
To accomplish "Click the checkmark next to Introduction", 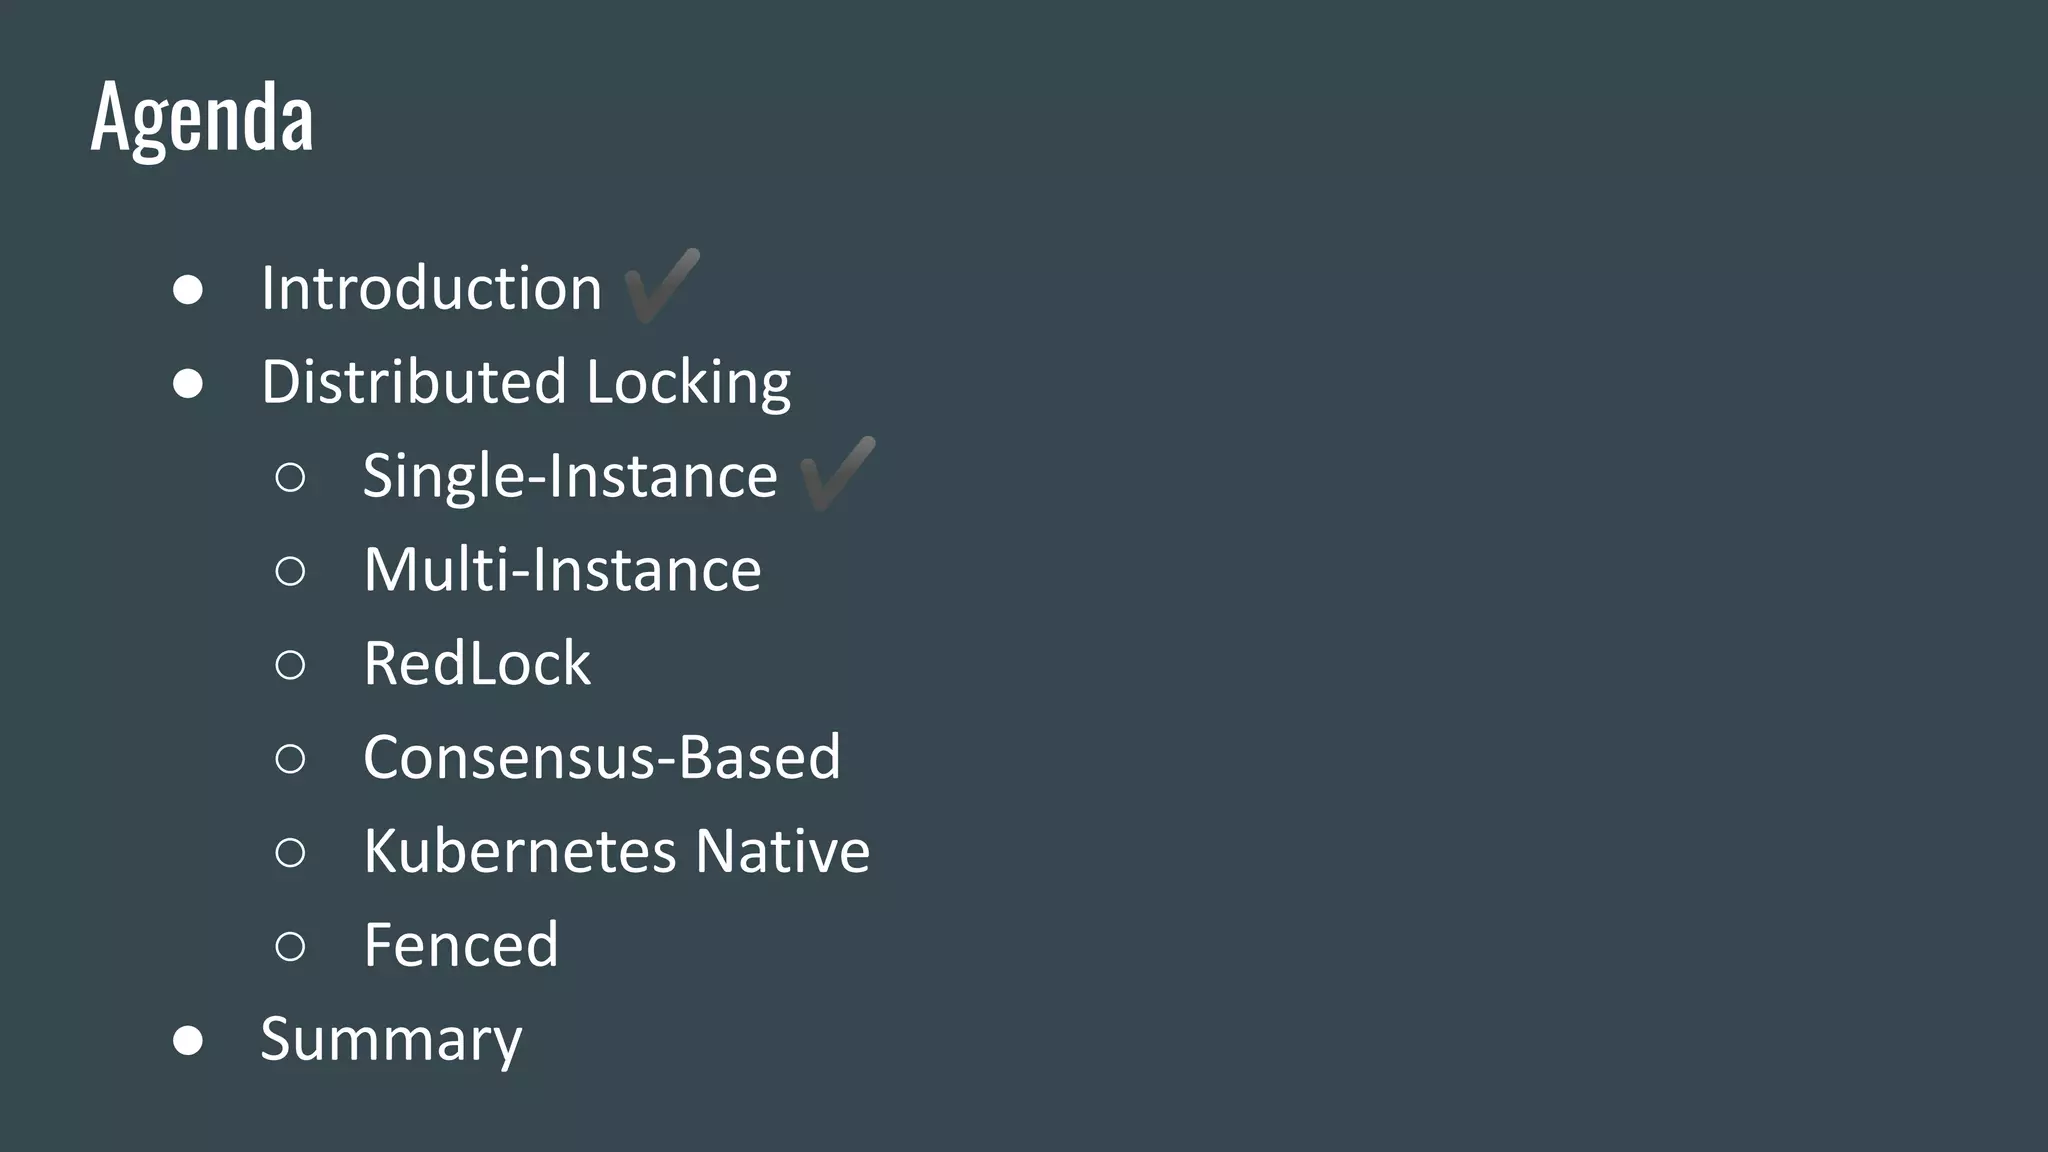I will tap(661, 286).
